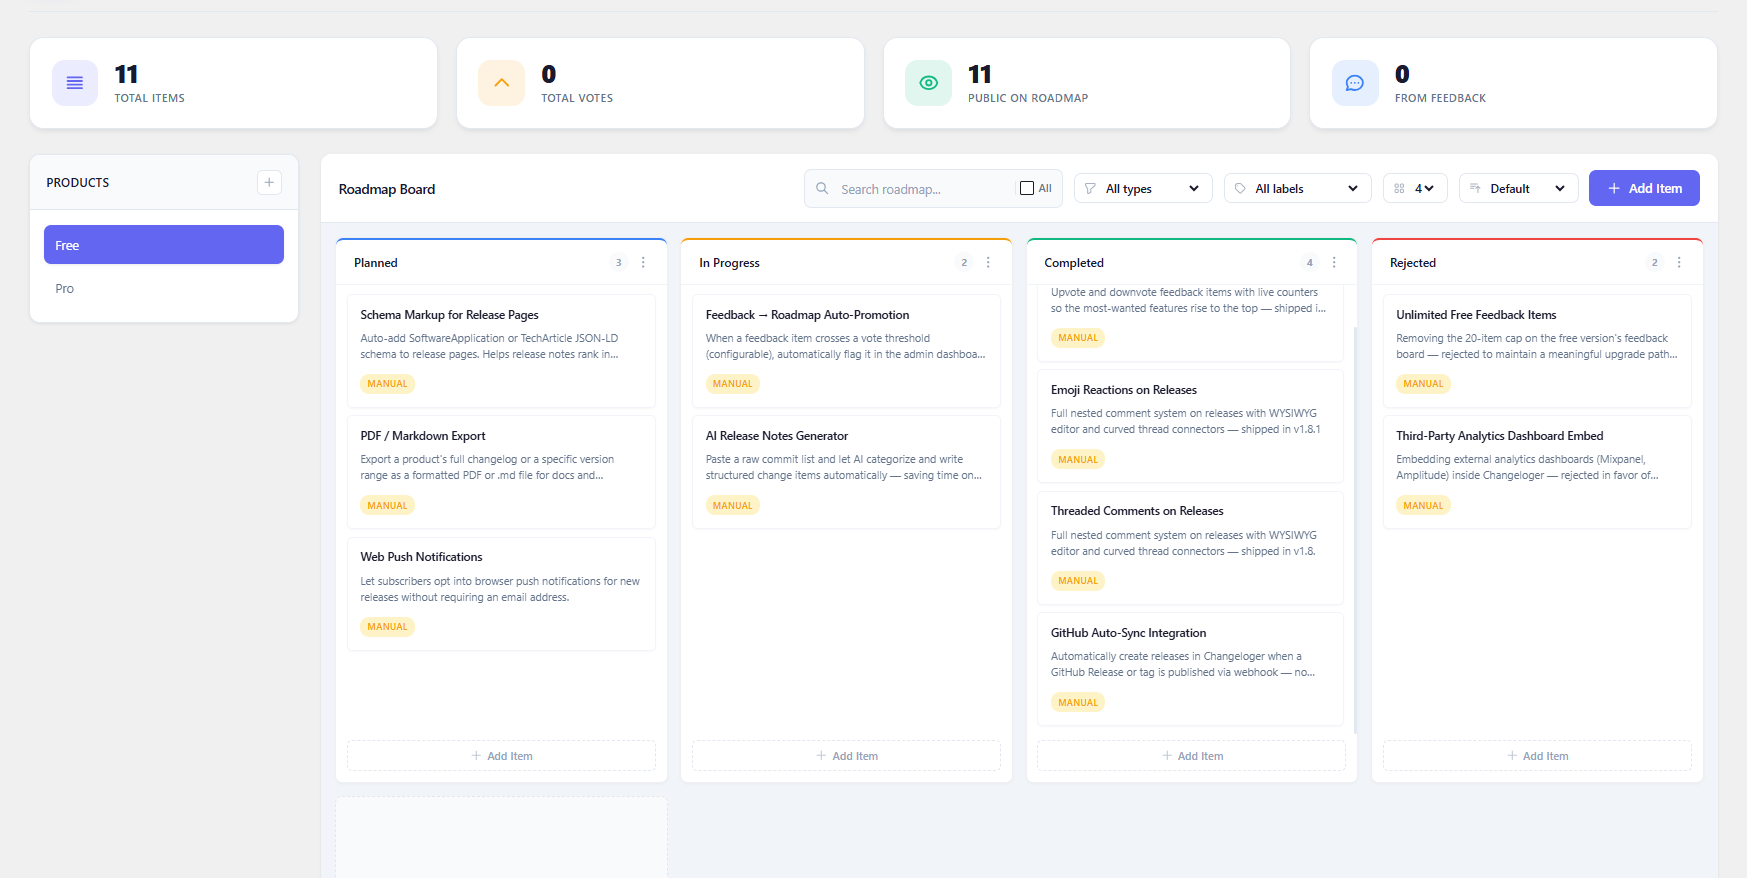Add item at bottom of Planned column
Viewport: 1747px width, 878px height.
click(501, 756)
